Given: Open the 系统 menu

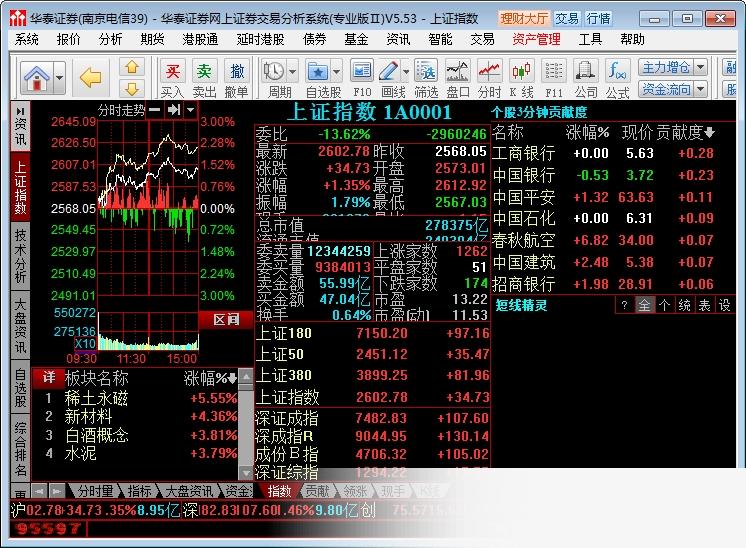Looking at the screenshot, I should pyautogui.click(x=27, y=39).
